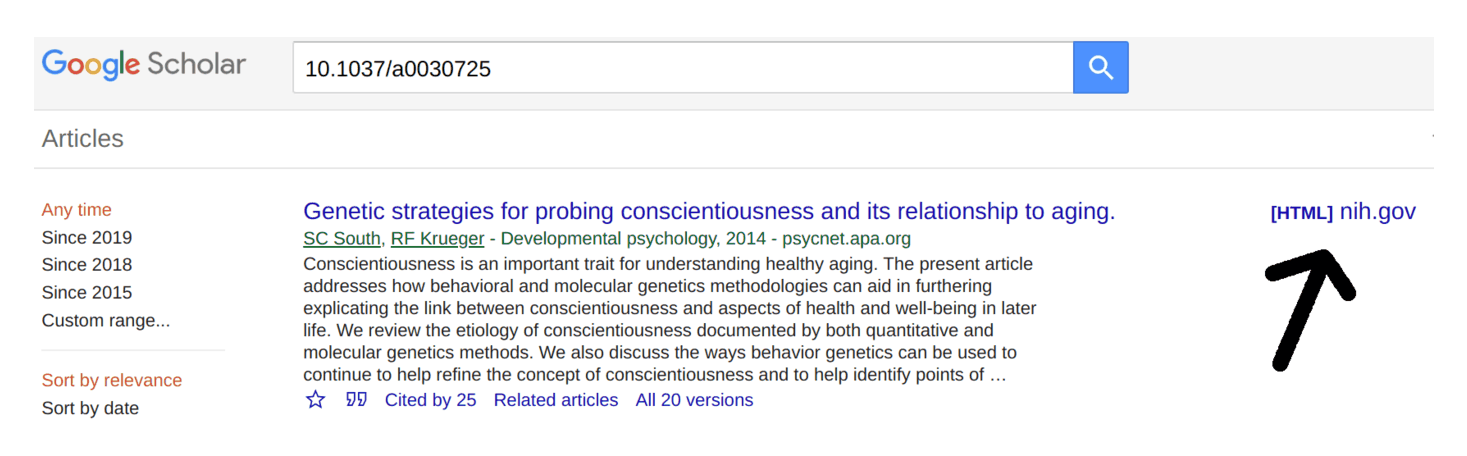Click the cite quotation marks icon

pyautogui.click(x=356, y=400)
